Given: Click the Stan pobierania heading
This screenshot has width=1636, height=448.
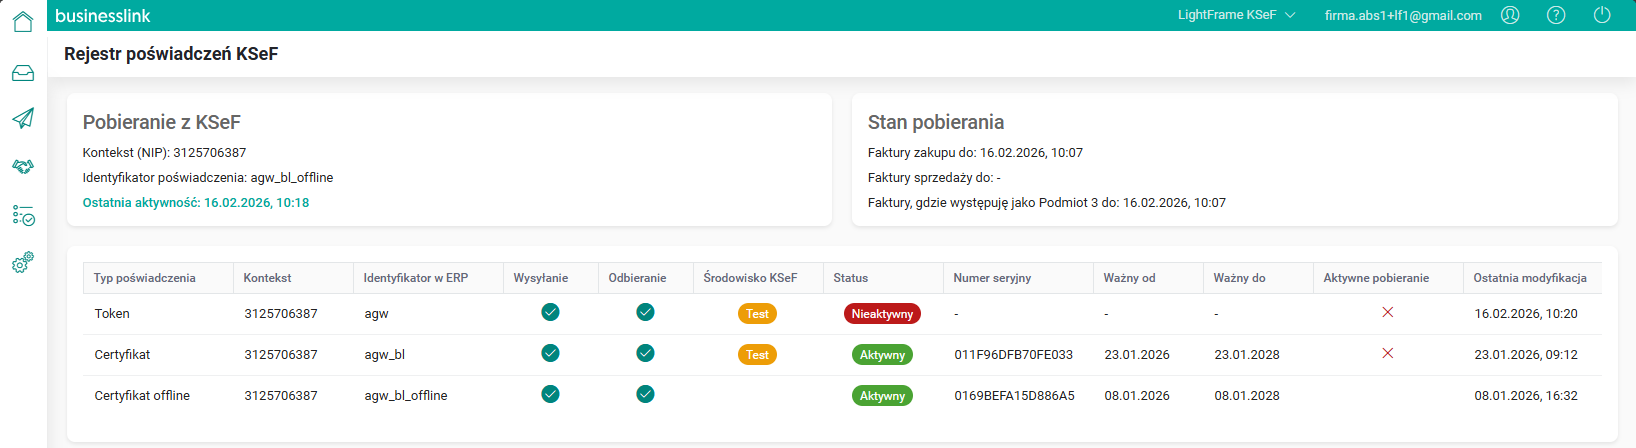Looking at the screenshot, I should coord(935,122).
